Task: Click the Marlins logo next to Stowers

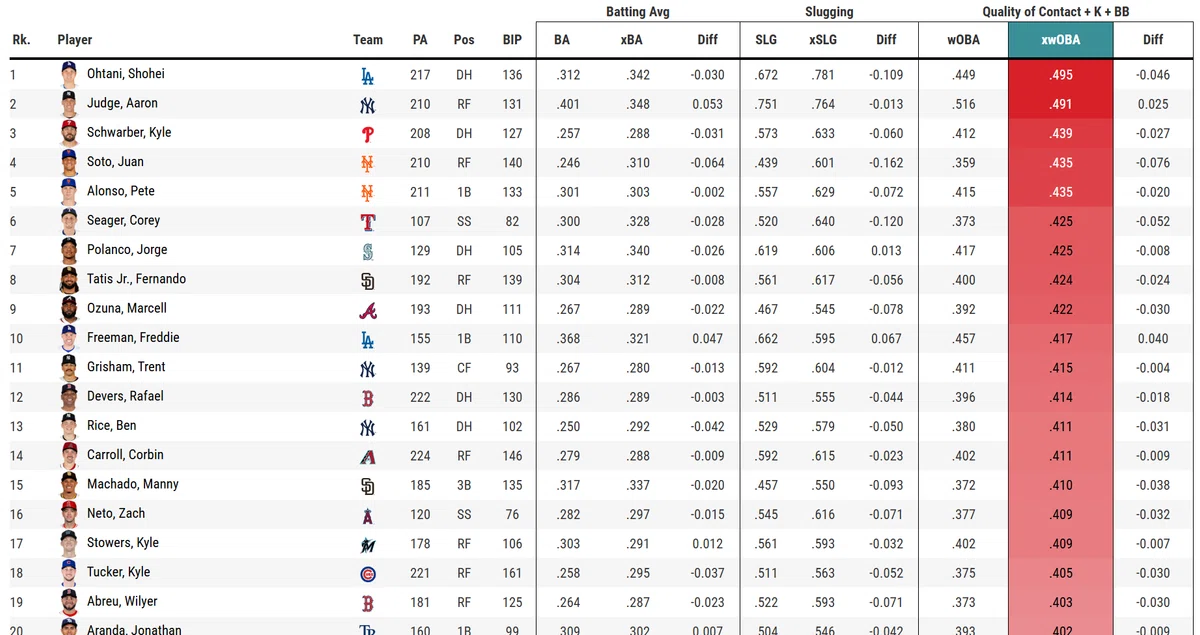Action: pos(367,544)
